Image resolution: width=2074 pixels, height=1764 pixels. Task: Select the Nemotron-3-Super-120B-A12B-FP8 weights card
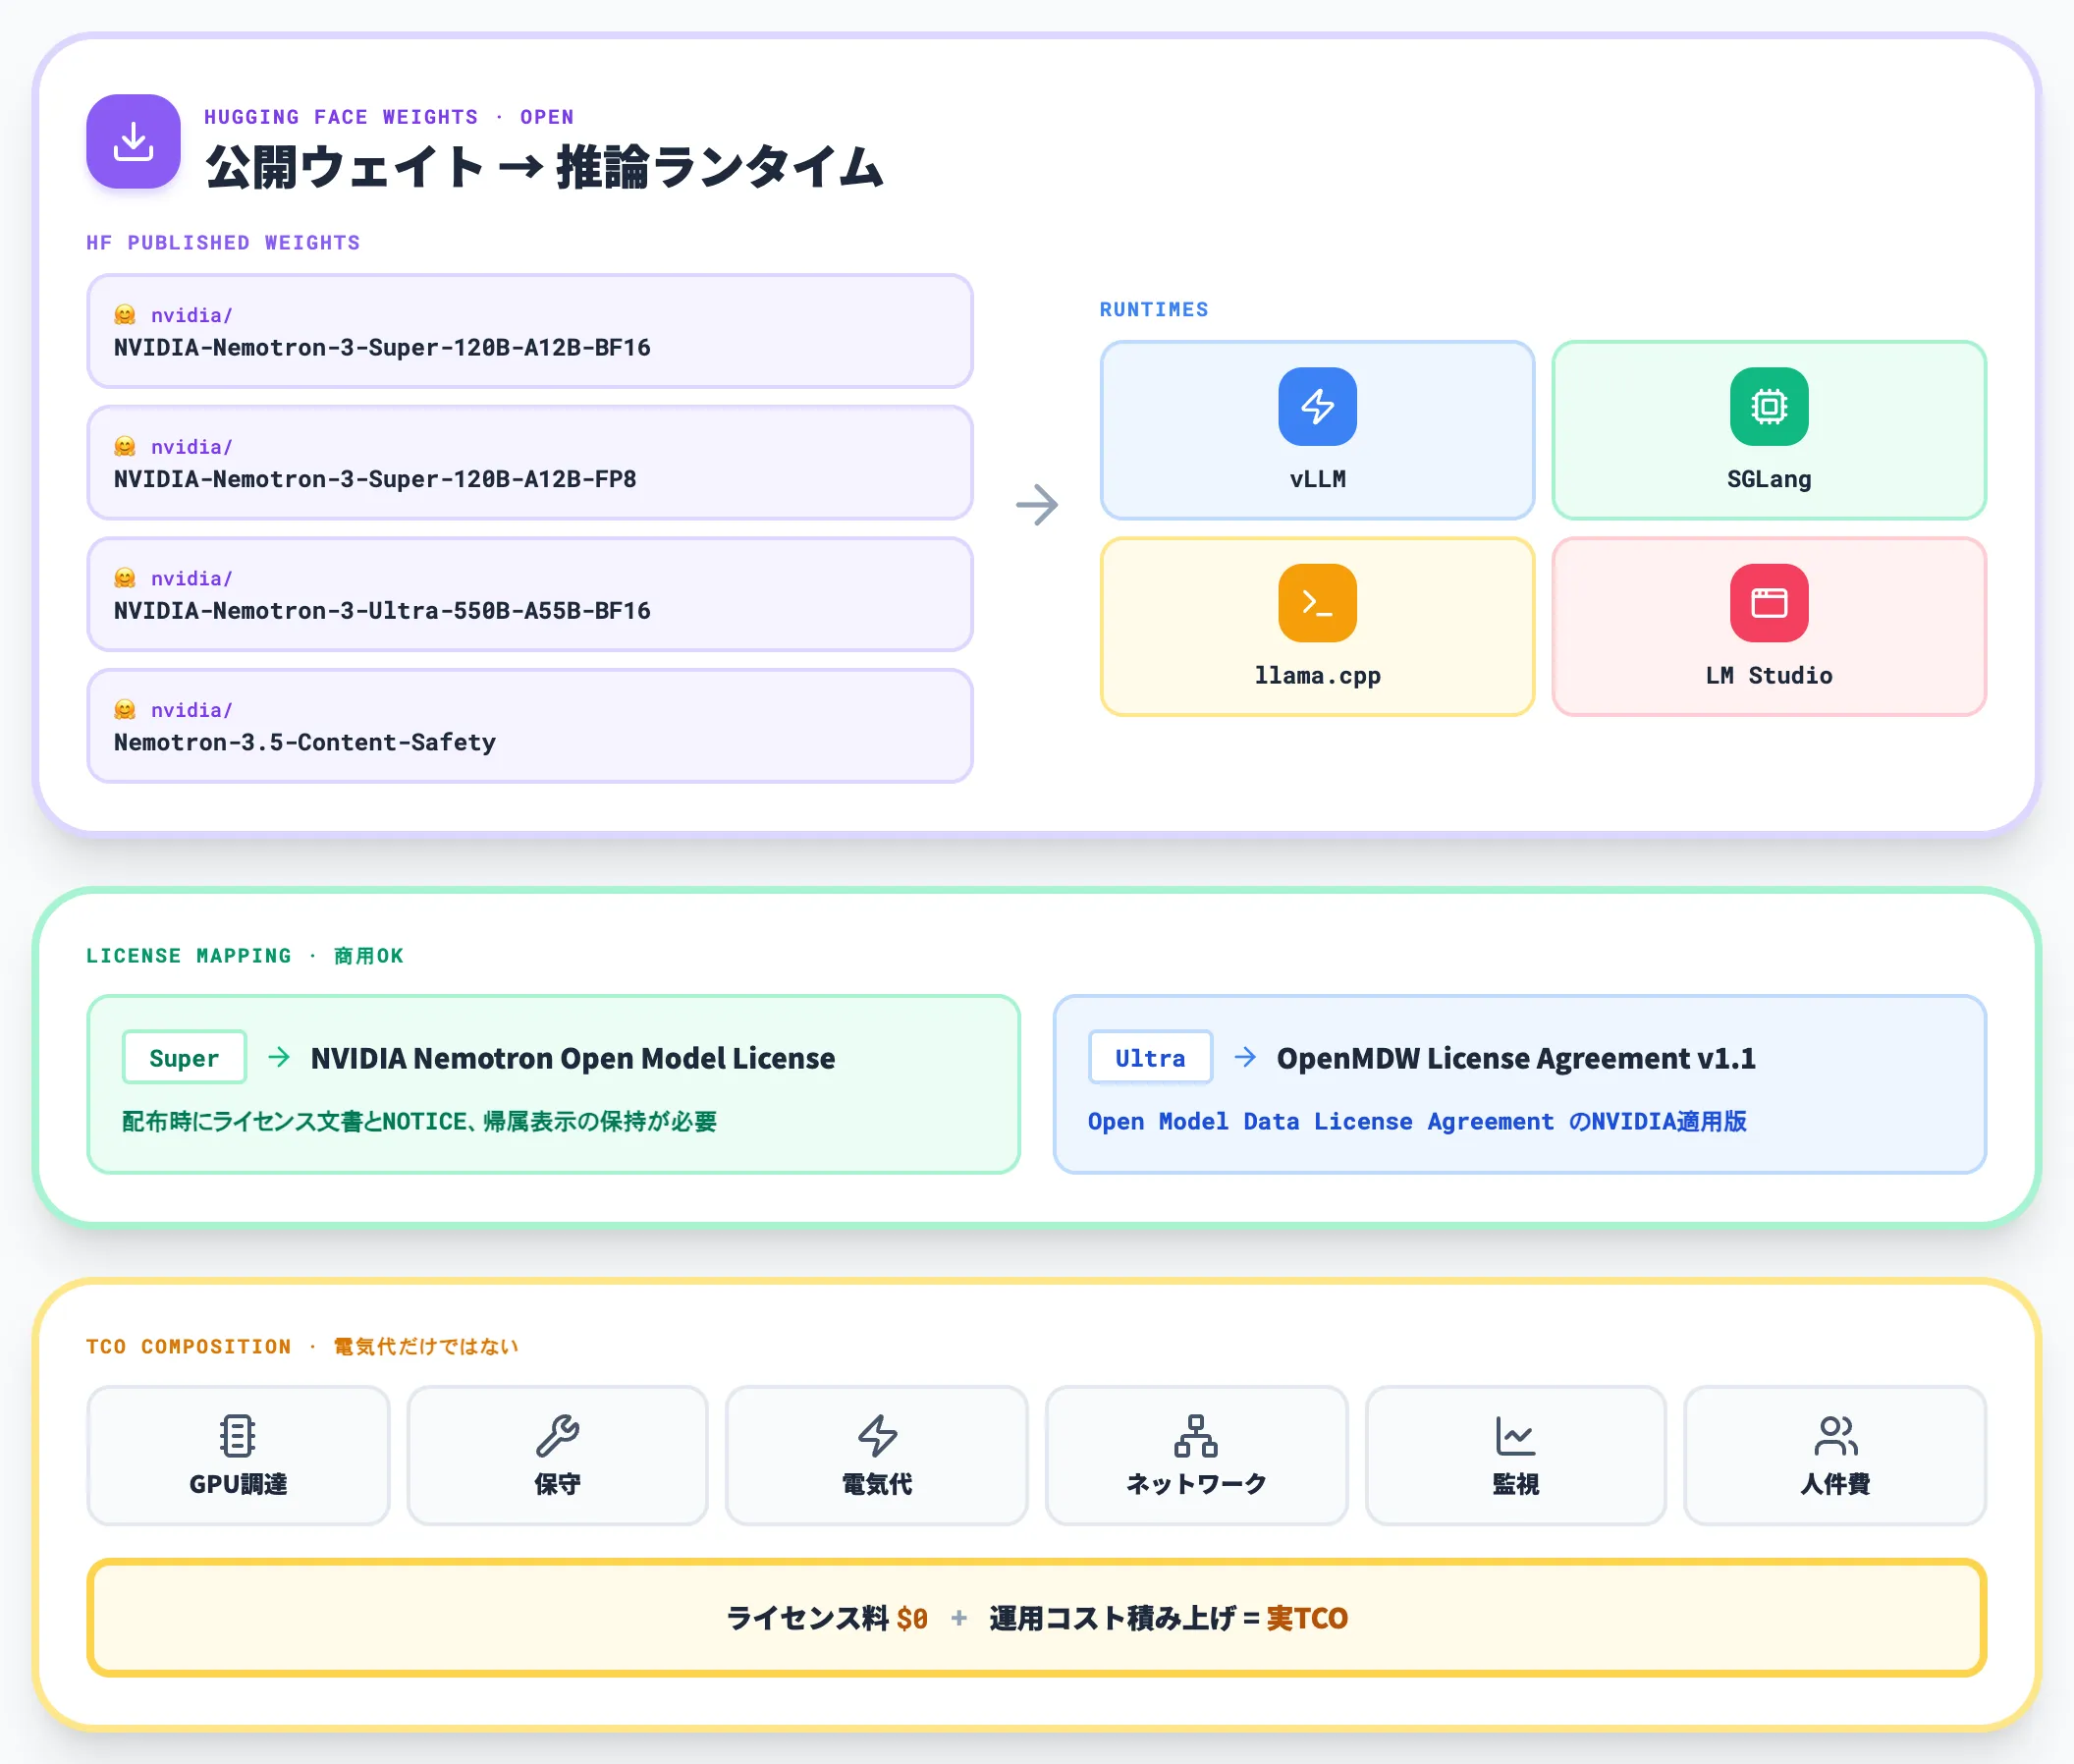click(530, 463)
